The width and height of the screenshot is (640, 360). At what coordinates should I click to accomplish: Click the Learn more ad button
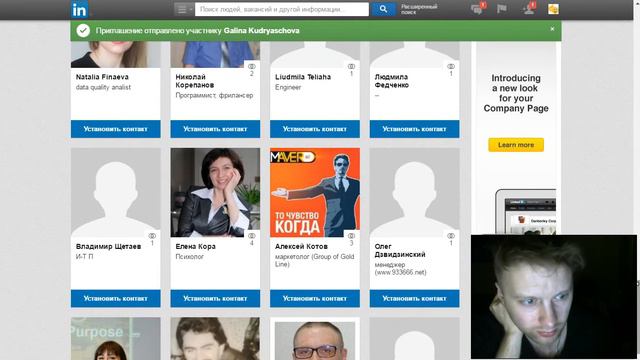pyautogui.click(x=516, y=145)
